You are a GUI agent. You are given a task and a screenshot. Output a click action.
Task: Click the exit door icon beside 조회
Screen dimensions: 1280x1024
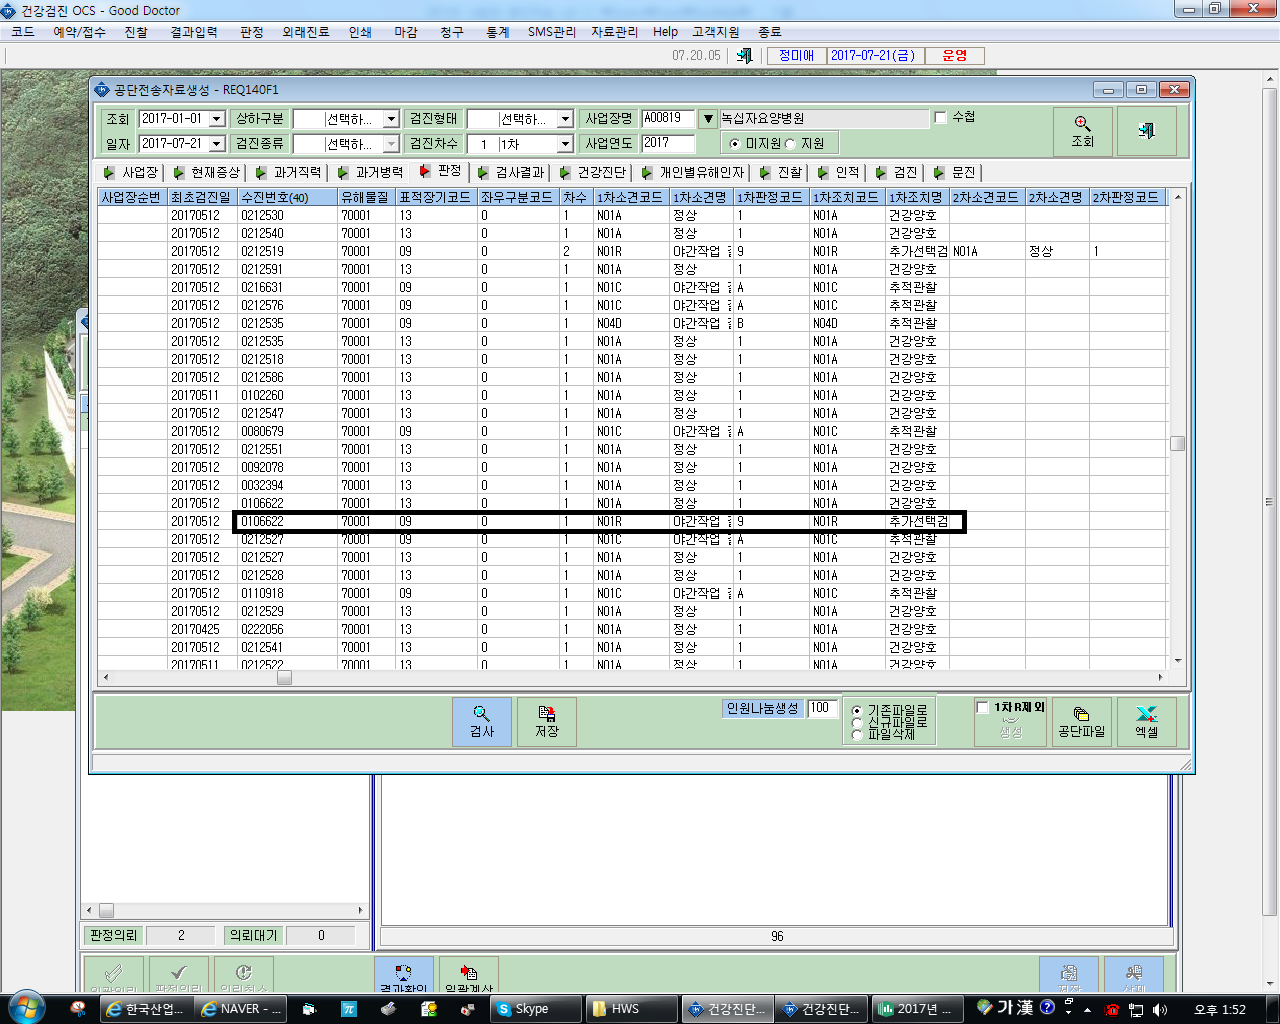(x=1146, y=131)
